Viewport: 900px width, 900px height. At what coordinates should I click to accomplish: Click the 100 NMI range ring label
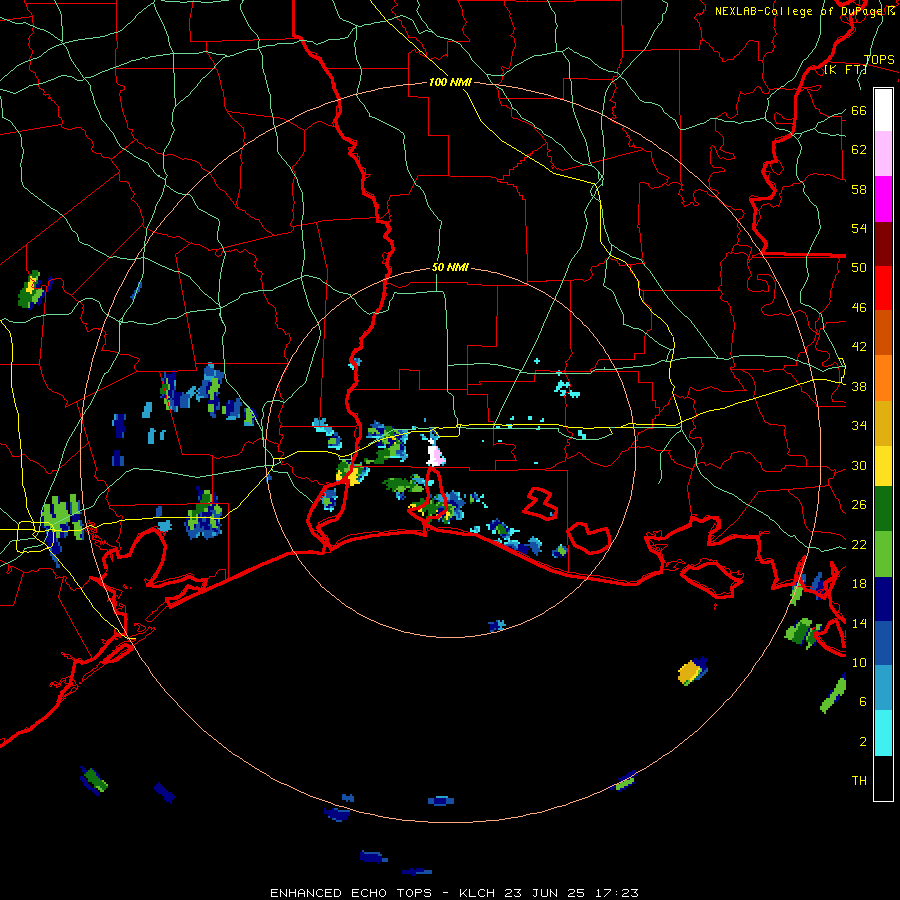[x=450, y=82]
